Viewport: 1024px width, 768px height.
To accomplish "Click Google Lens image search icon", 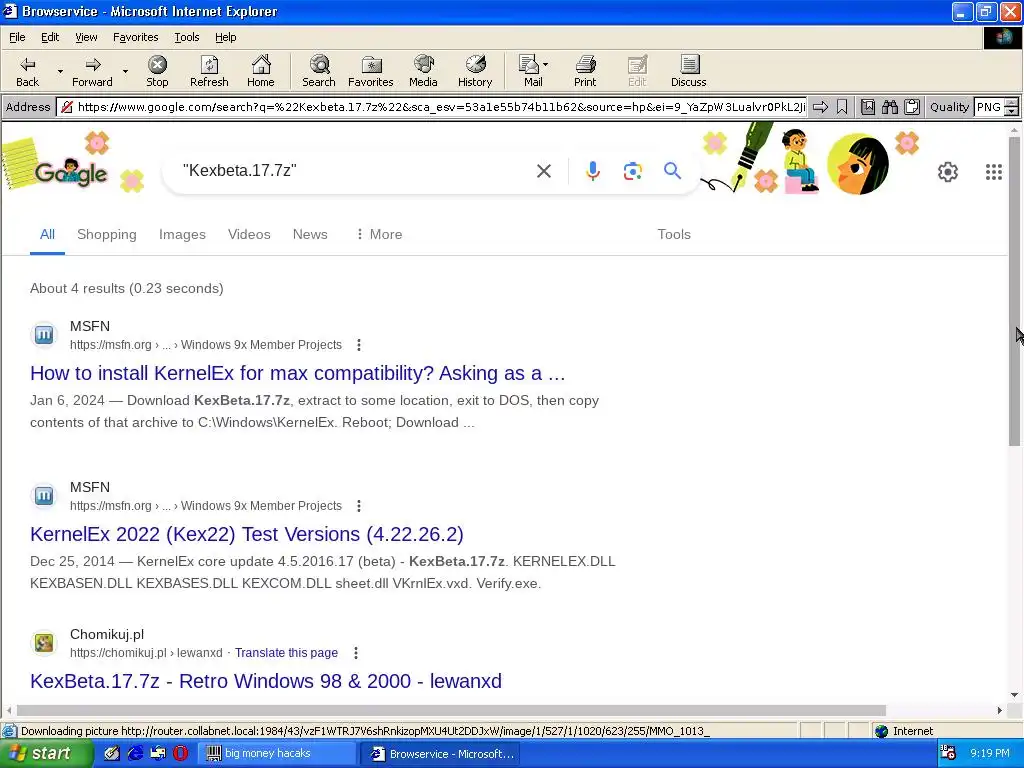I will point(632,171).
